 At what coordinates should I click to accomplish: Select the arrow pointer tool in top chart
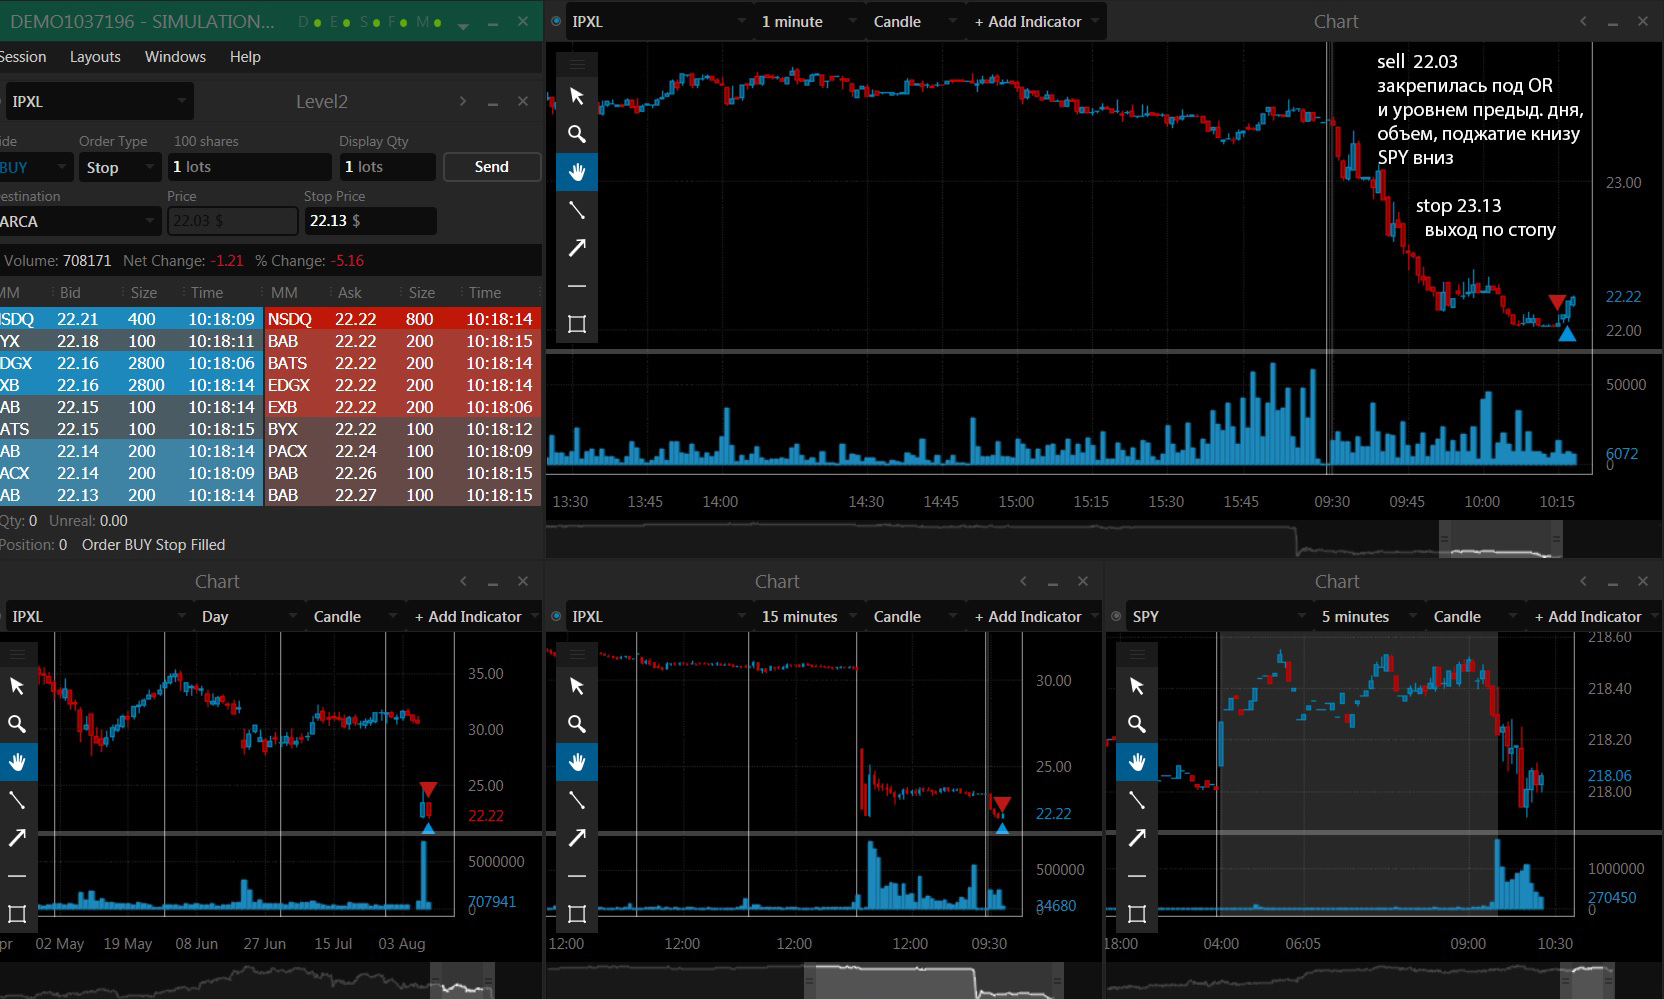click(577, 96)
